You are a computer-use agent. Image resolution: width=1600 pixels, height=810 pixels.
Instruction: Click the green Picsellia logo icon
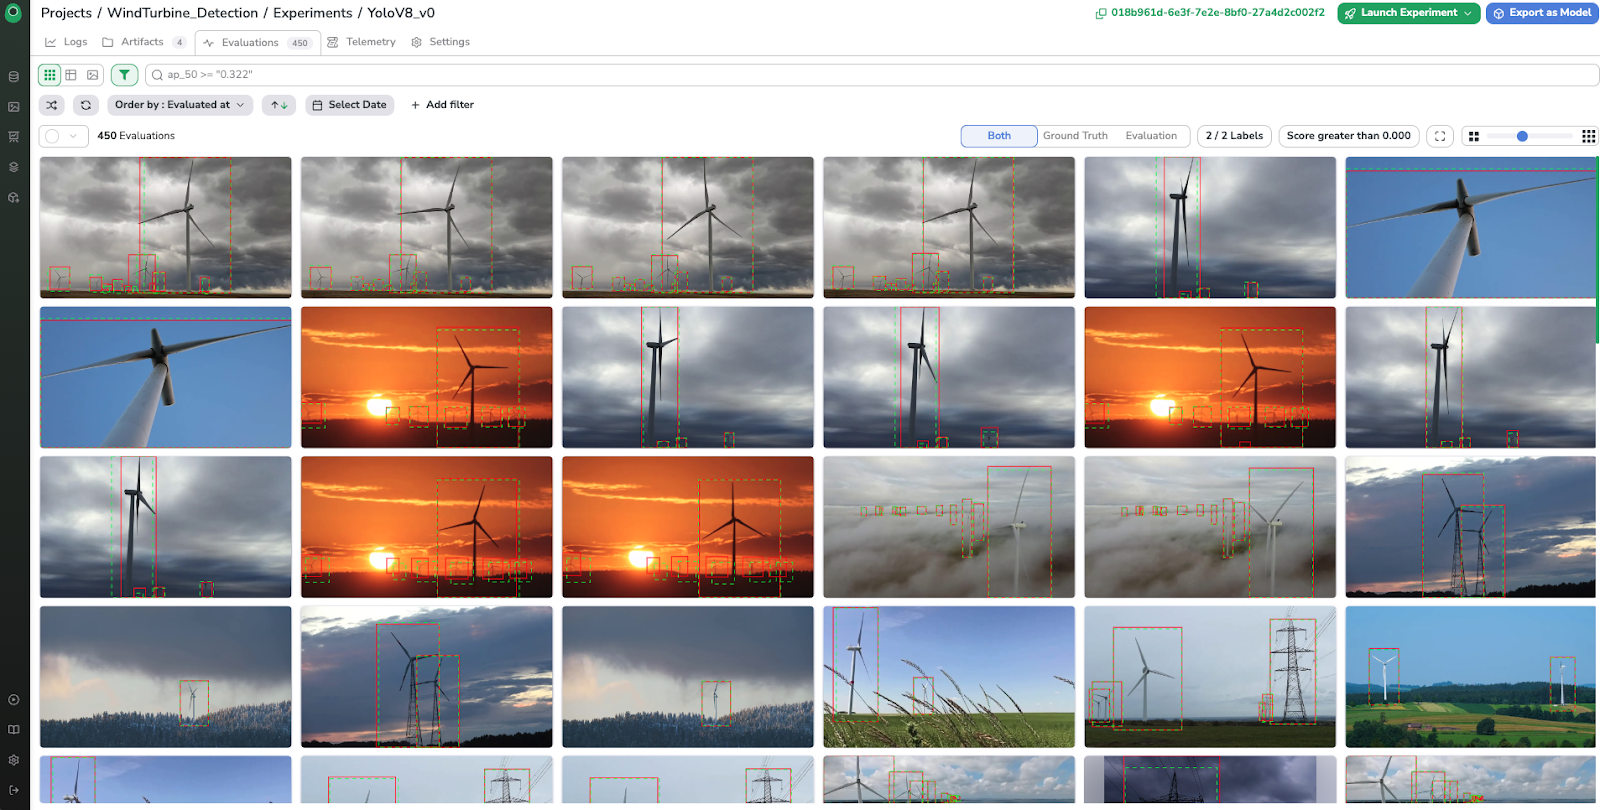(13, 13)
